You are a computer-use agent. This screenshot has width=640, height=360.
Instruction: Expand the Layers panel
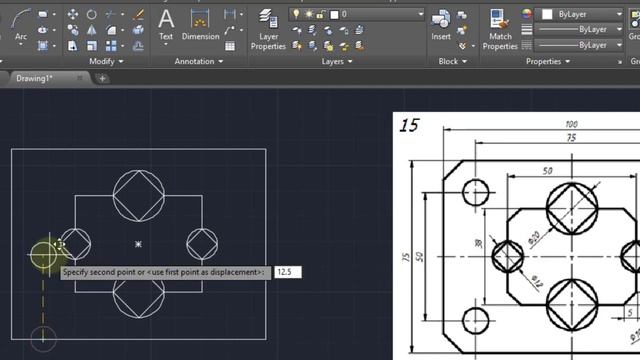click(x=337, y=61)
